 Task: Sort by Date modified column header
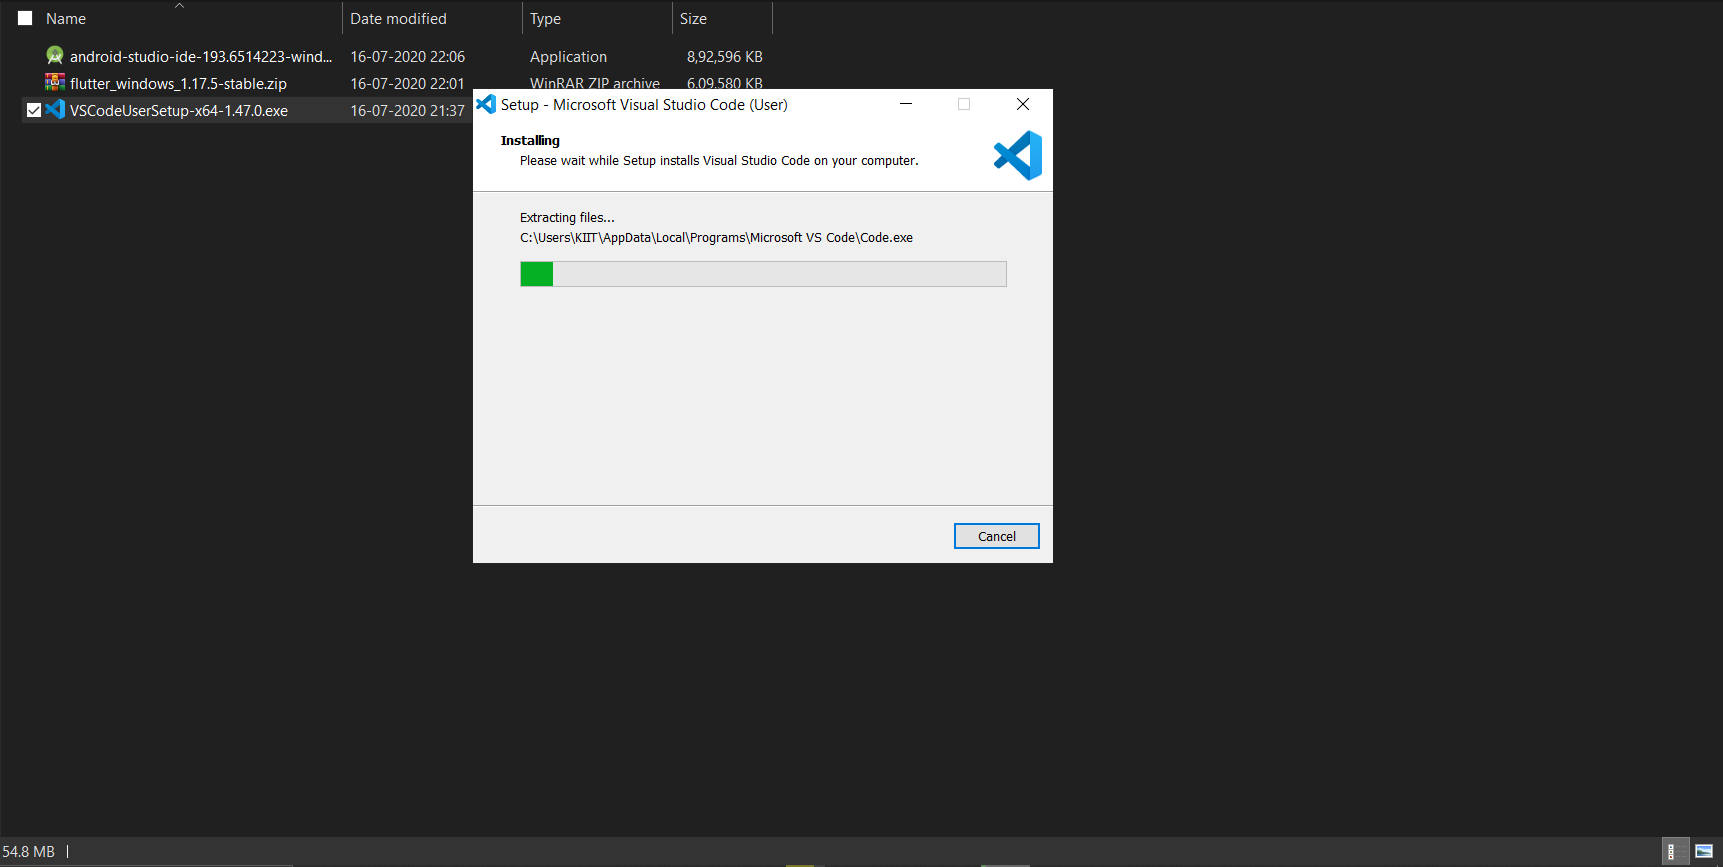tap(398, 19)
